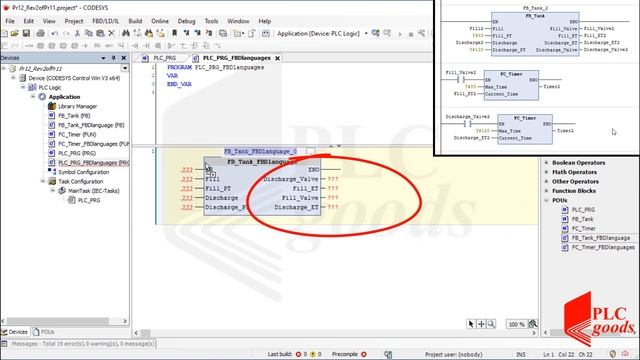Select the pan (cross-arrows) tool in the editor
The width and height of the screenshot is (640, 360).
pyautogui.click(x=481, y=324)
